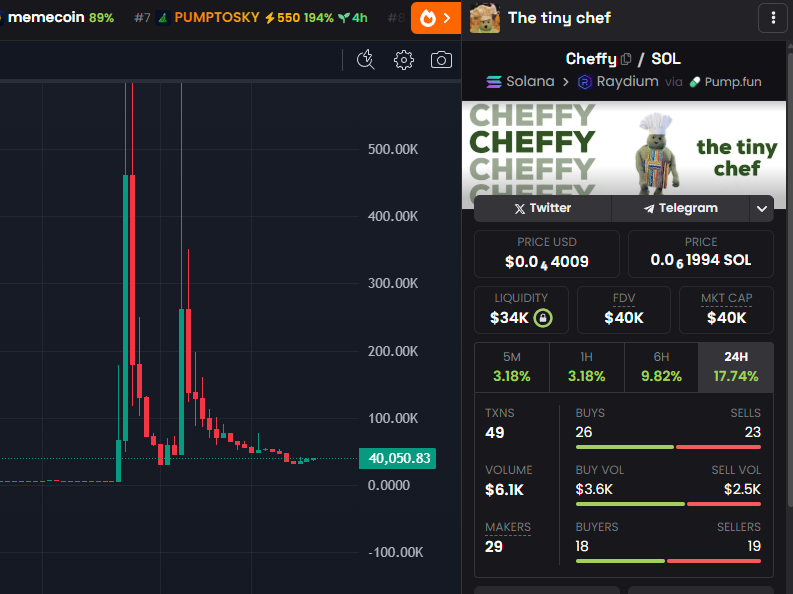Copy the Cheffy token address icon
The image size is (793, 594).
[x=626, y=59]
